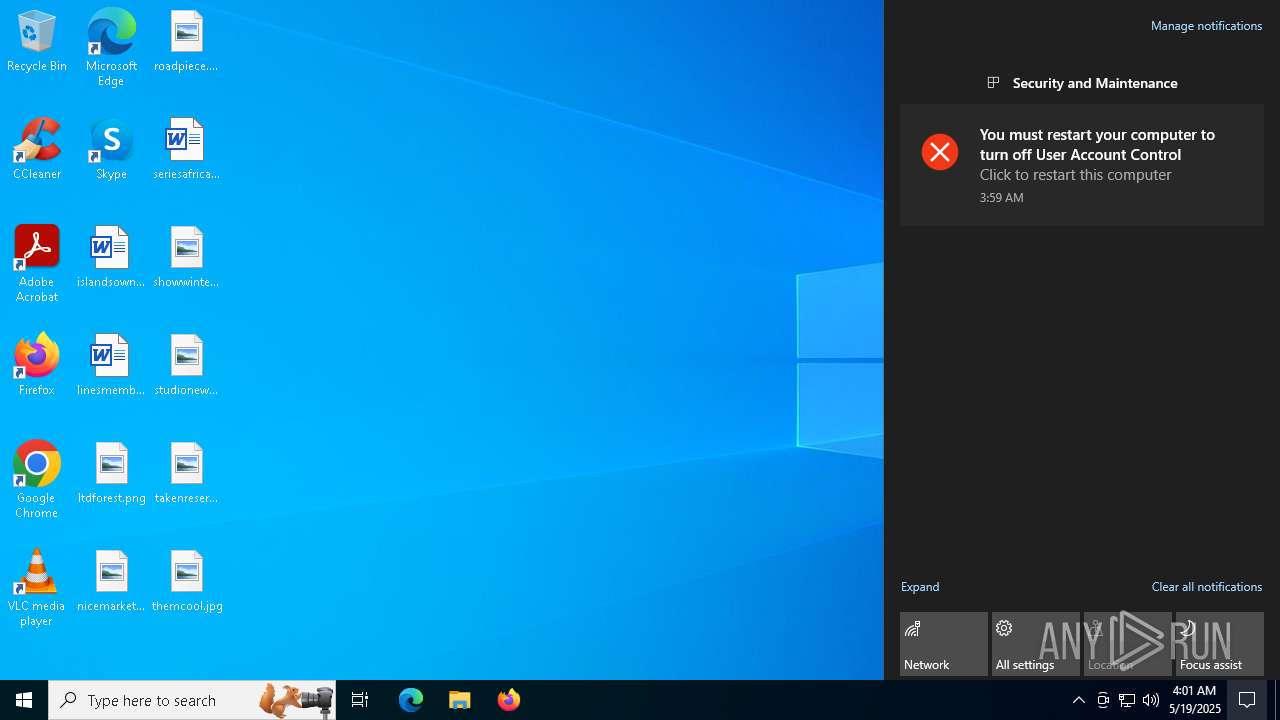This screenshot has height=720, width=1280.
Task: Close the Action Center via notification icon
Action: (x=1248, y=700)
